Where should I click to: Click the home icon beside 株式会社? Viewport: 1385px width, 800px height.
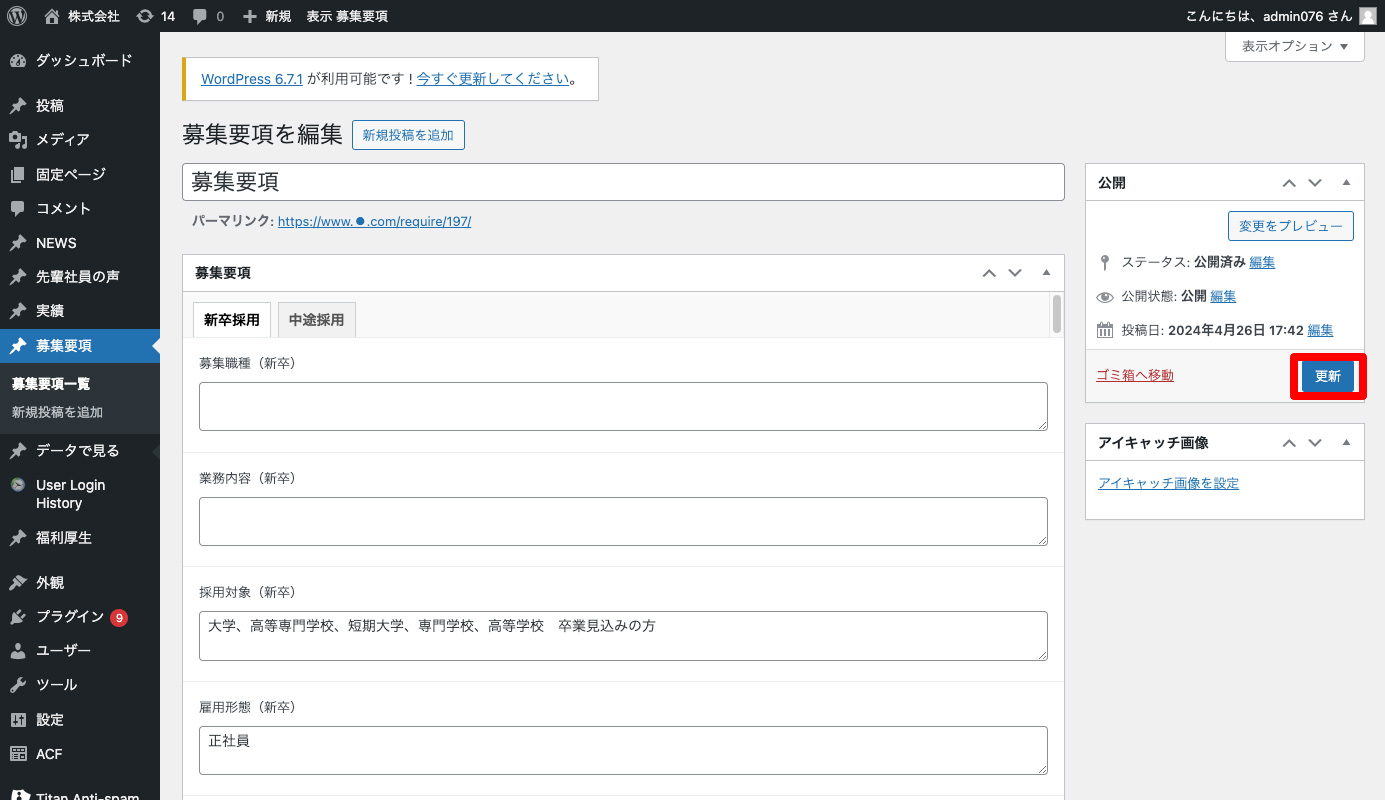pos(52,16)
